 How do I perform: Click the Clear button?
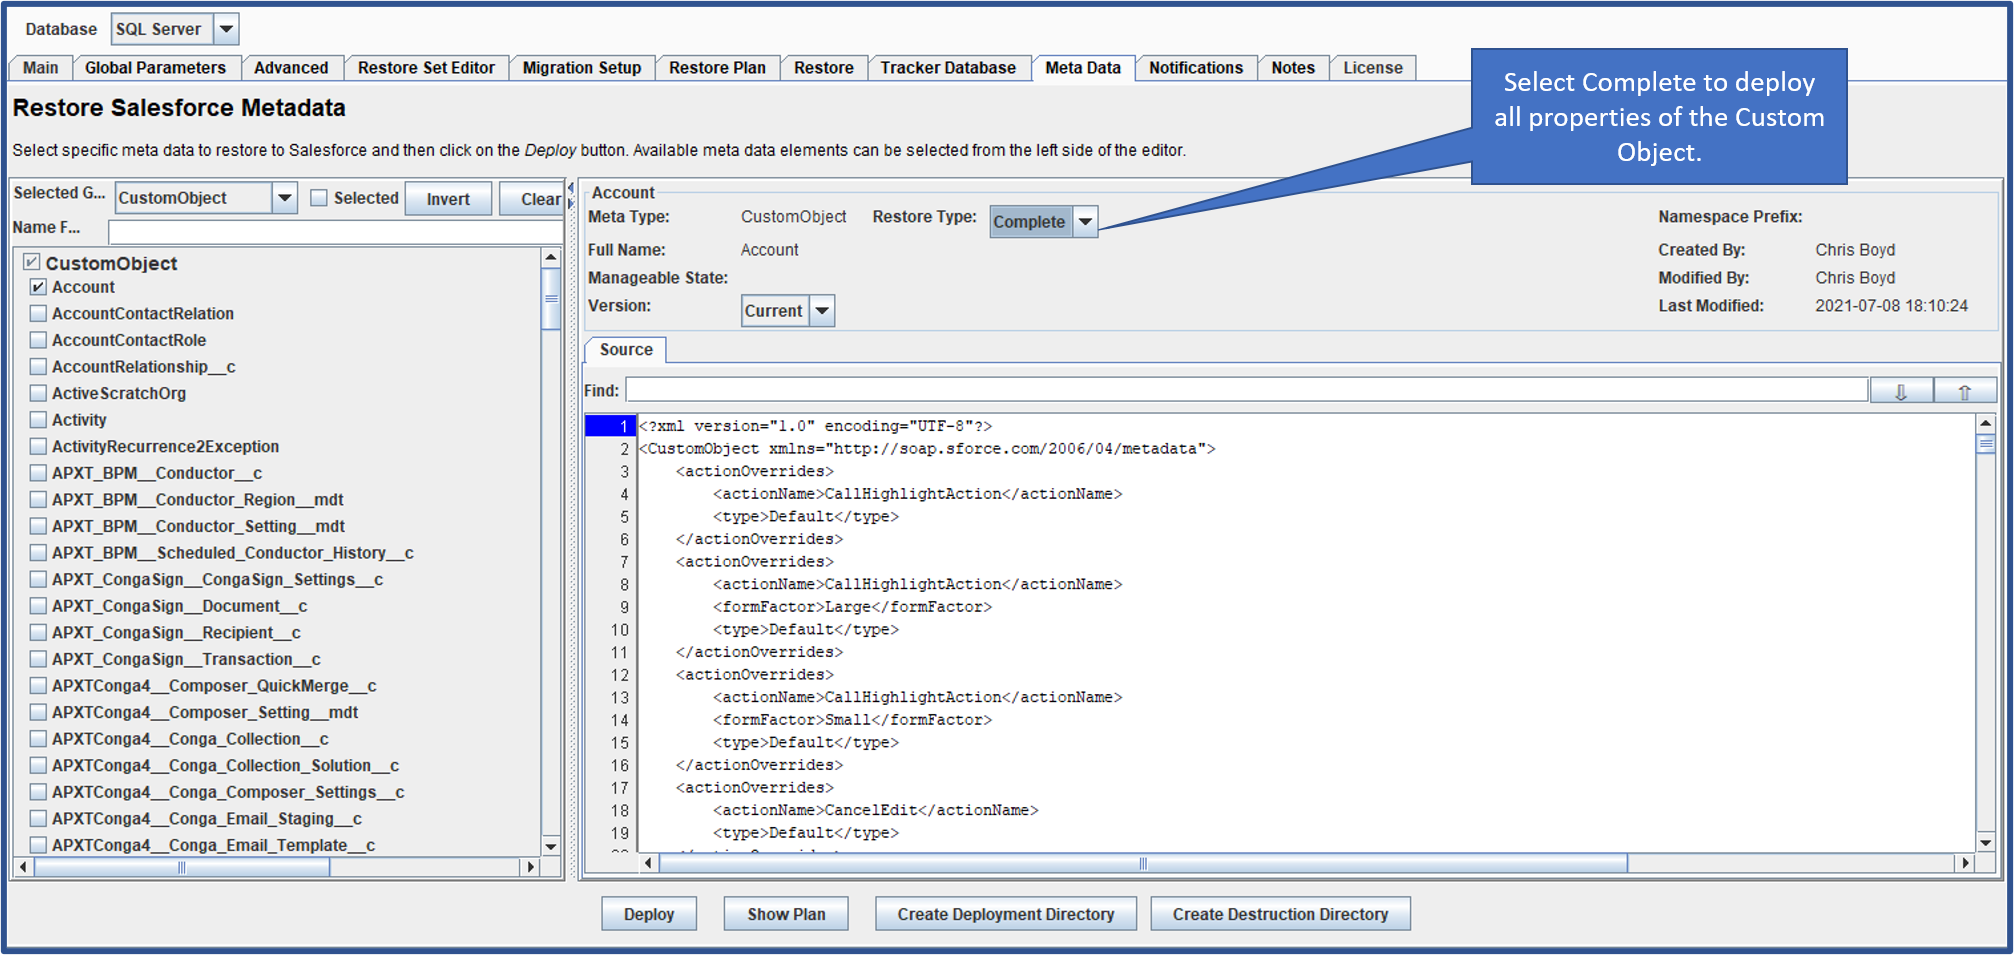pos(532,199)
